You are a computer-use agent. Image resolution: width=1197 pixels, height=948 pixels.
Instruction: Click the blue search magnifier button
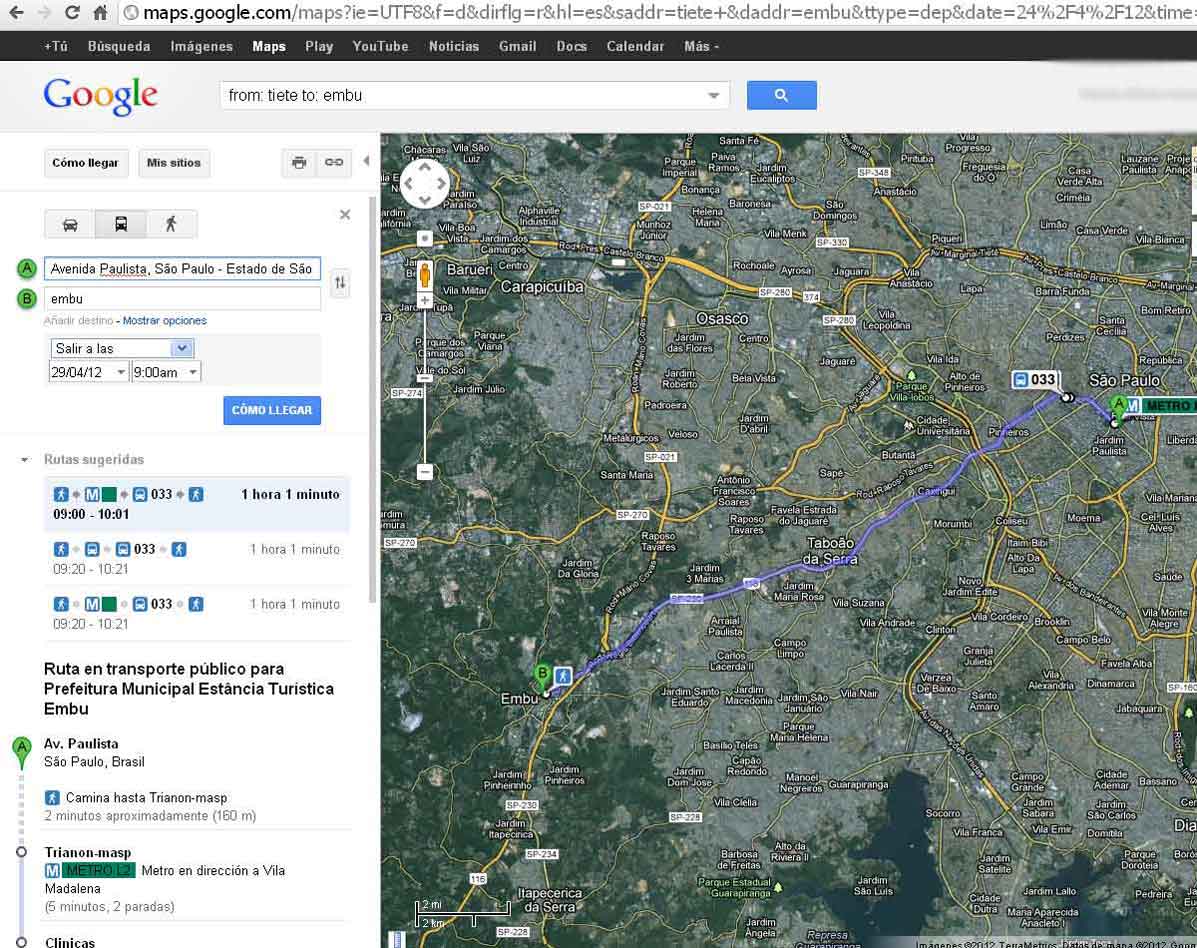tap(781, 95)
